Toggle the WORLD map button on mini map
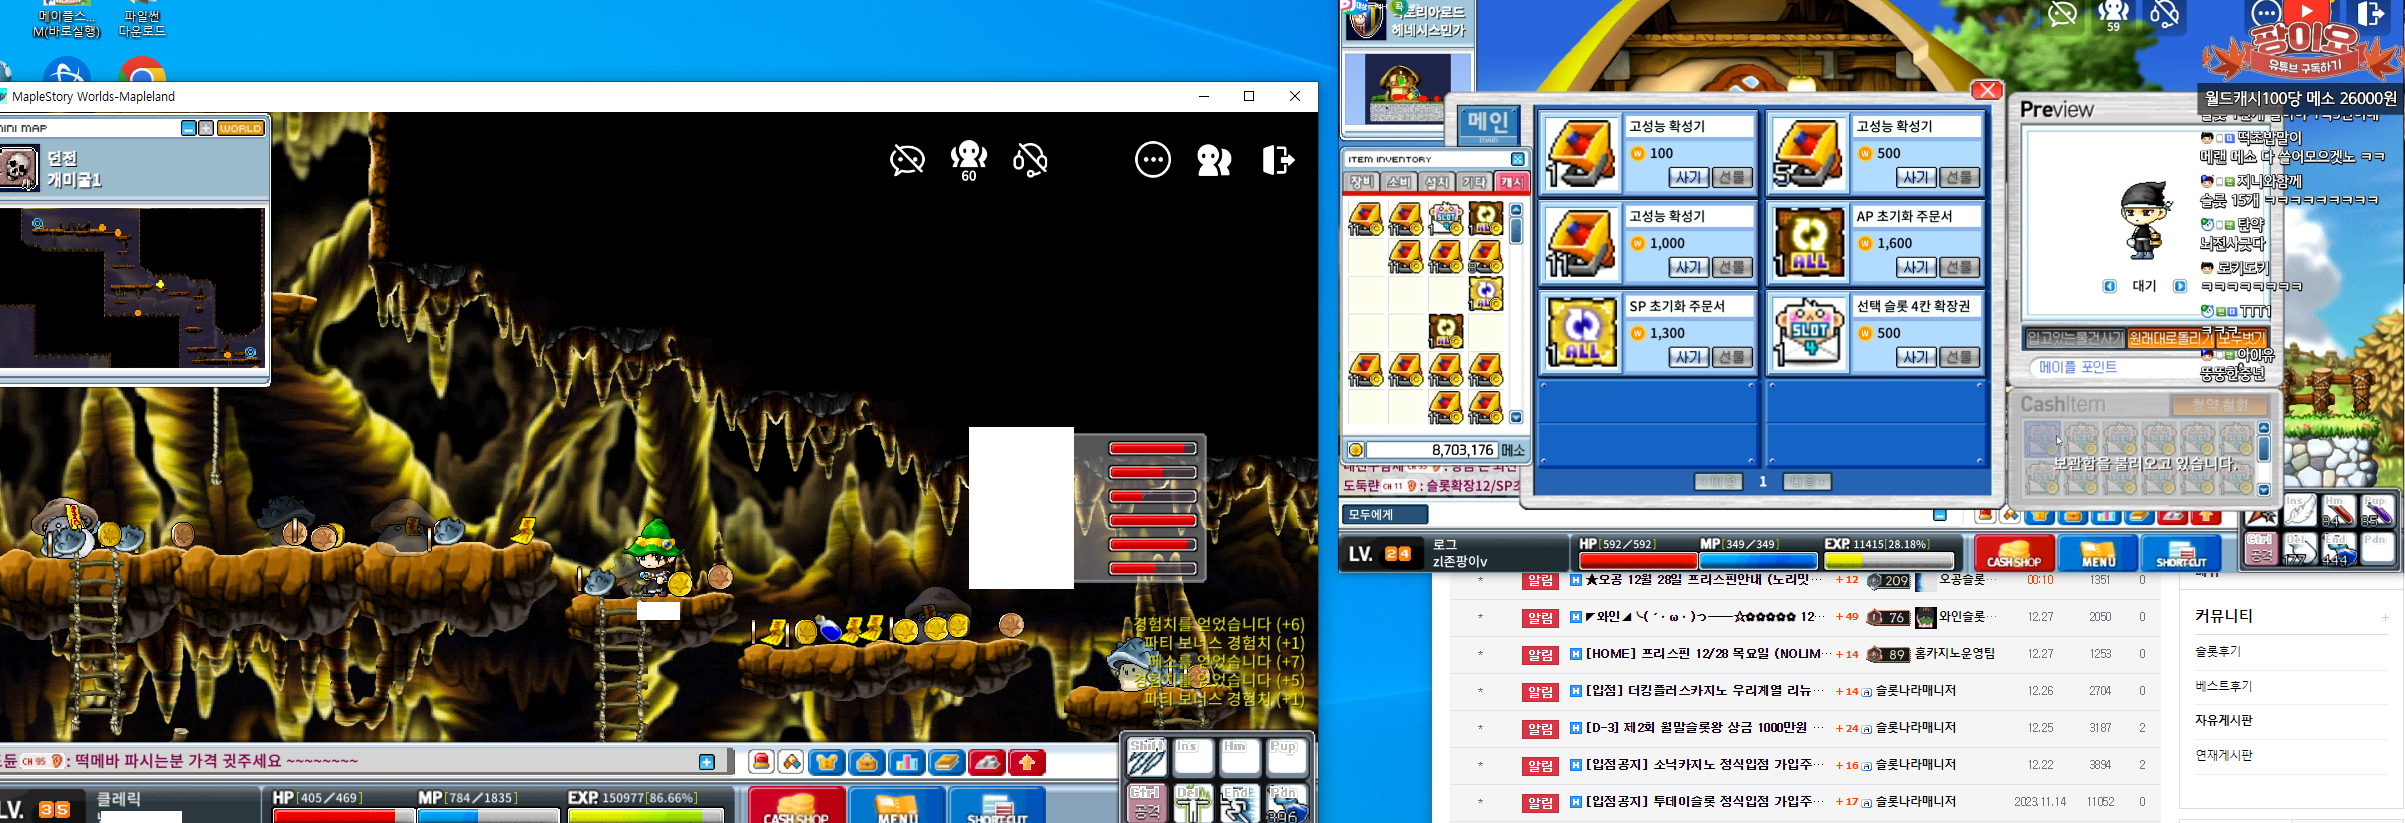 pos(240,128)
